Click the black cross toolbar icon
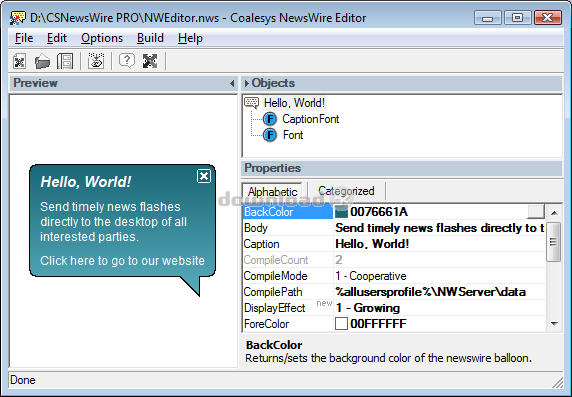This screenshot has height=397, width=572. [x=150, y=61]
